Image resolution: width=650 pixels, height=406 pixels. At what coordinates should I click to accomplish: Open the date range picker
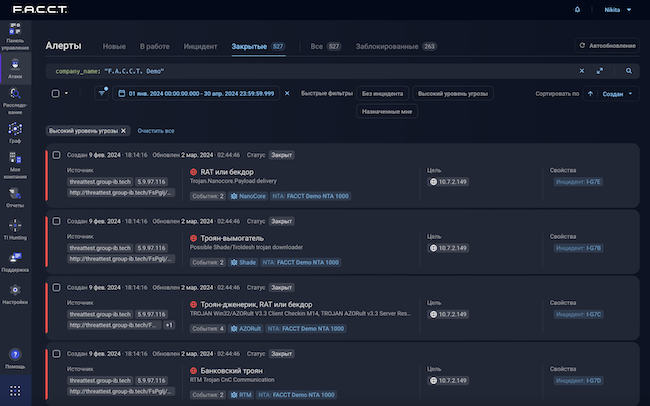(196, 94)
